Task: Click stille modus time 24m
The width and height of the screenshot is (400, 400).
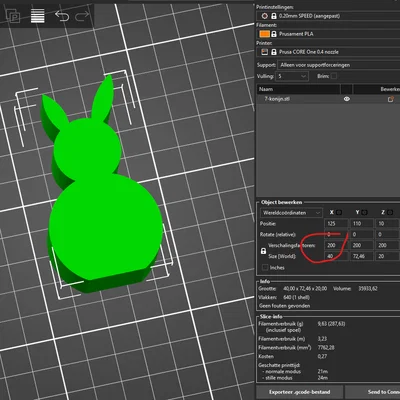Action: click(322, 378)
